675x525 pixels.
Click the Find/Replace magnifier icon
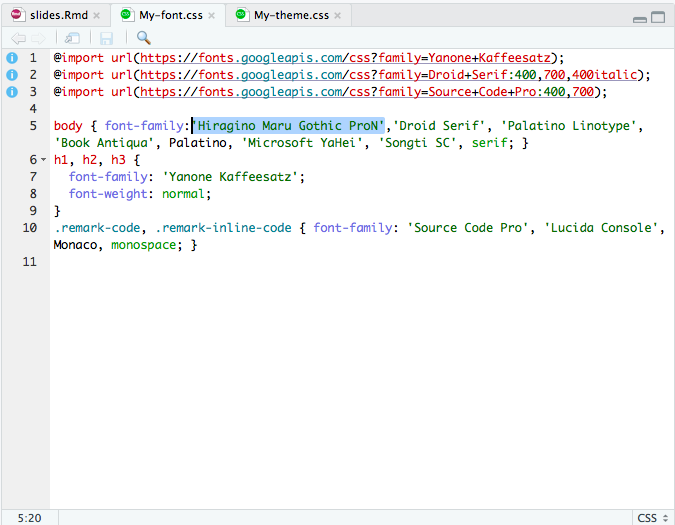pos(143,38)
